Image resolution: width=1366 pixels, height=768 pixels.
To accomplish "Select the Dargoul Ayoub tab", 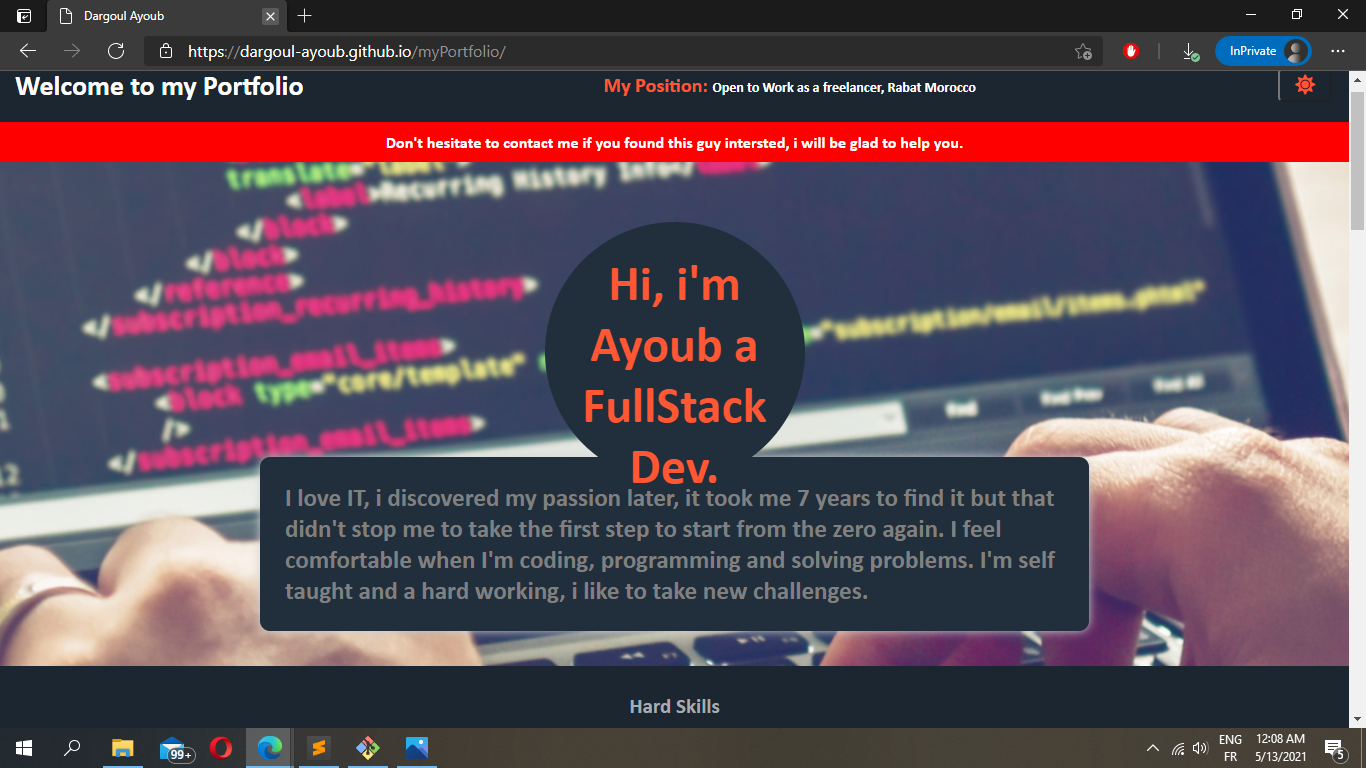I will (160, 16).
